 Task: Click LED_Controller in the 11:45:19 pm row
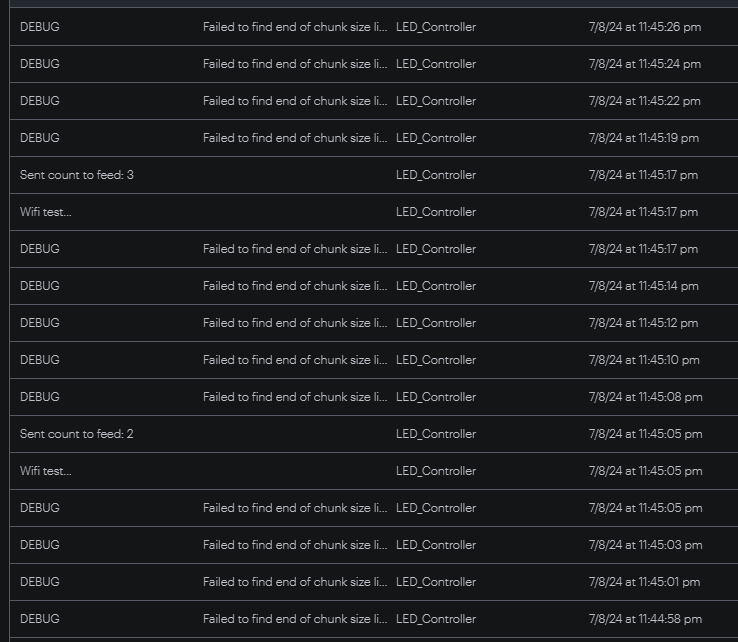436,138
